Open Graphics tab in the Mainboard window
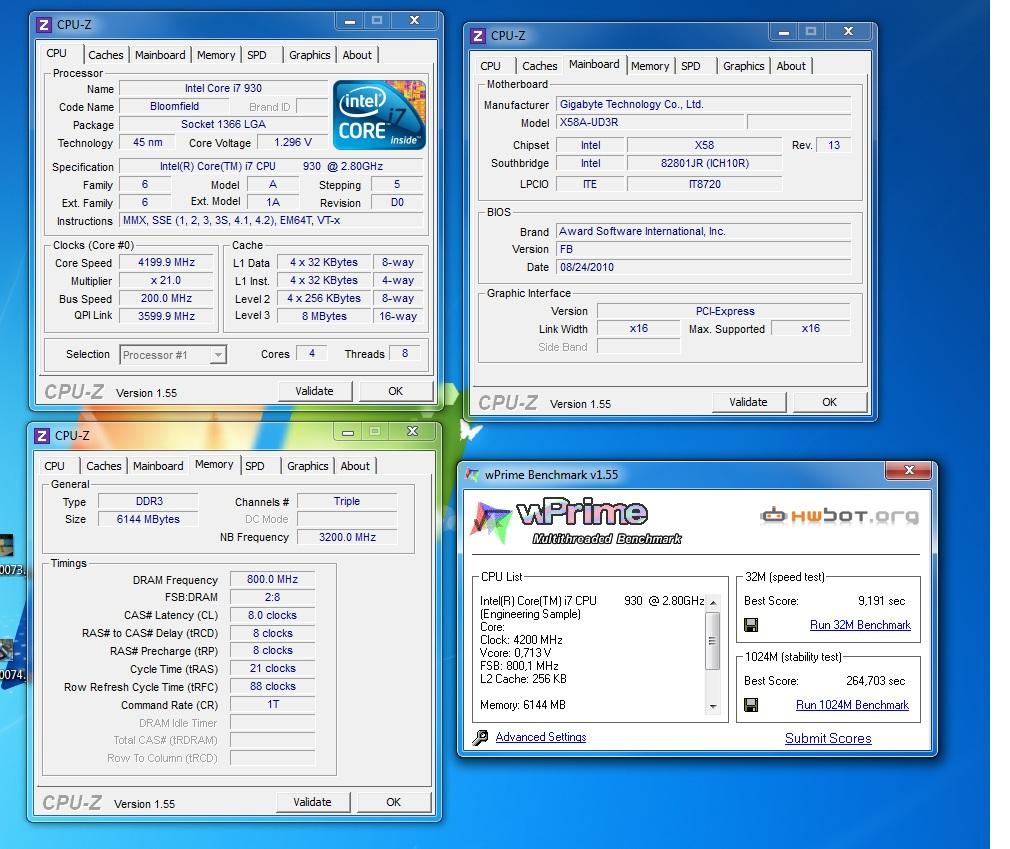The width and height of the screenshot is (1010, 849). [743, 66]
